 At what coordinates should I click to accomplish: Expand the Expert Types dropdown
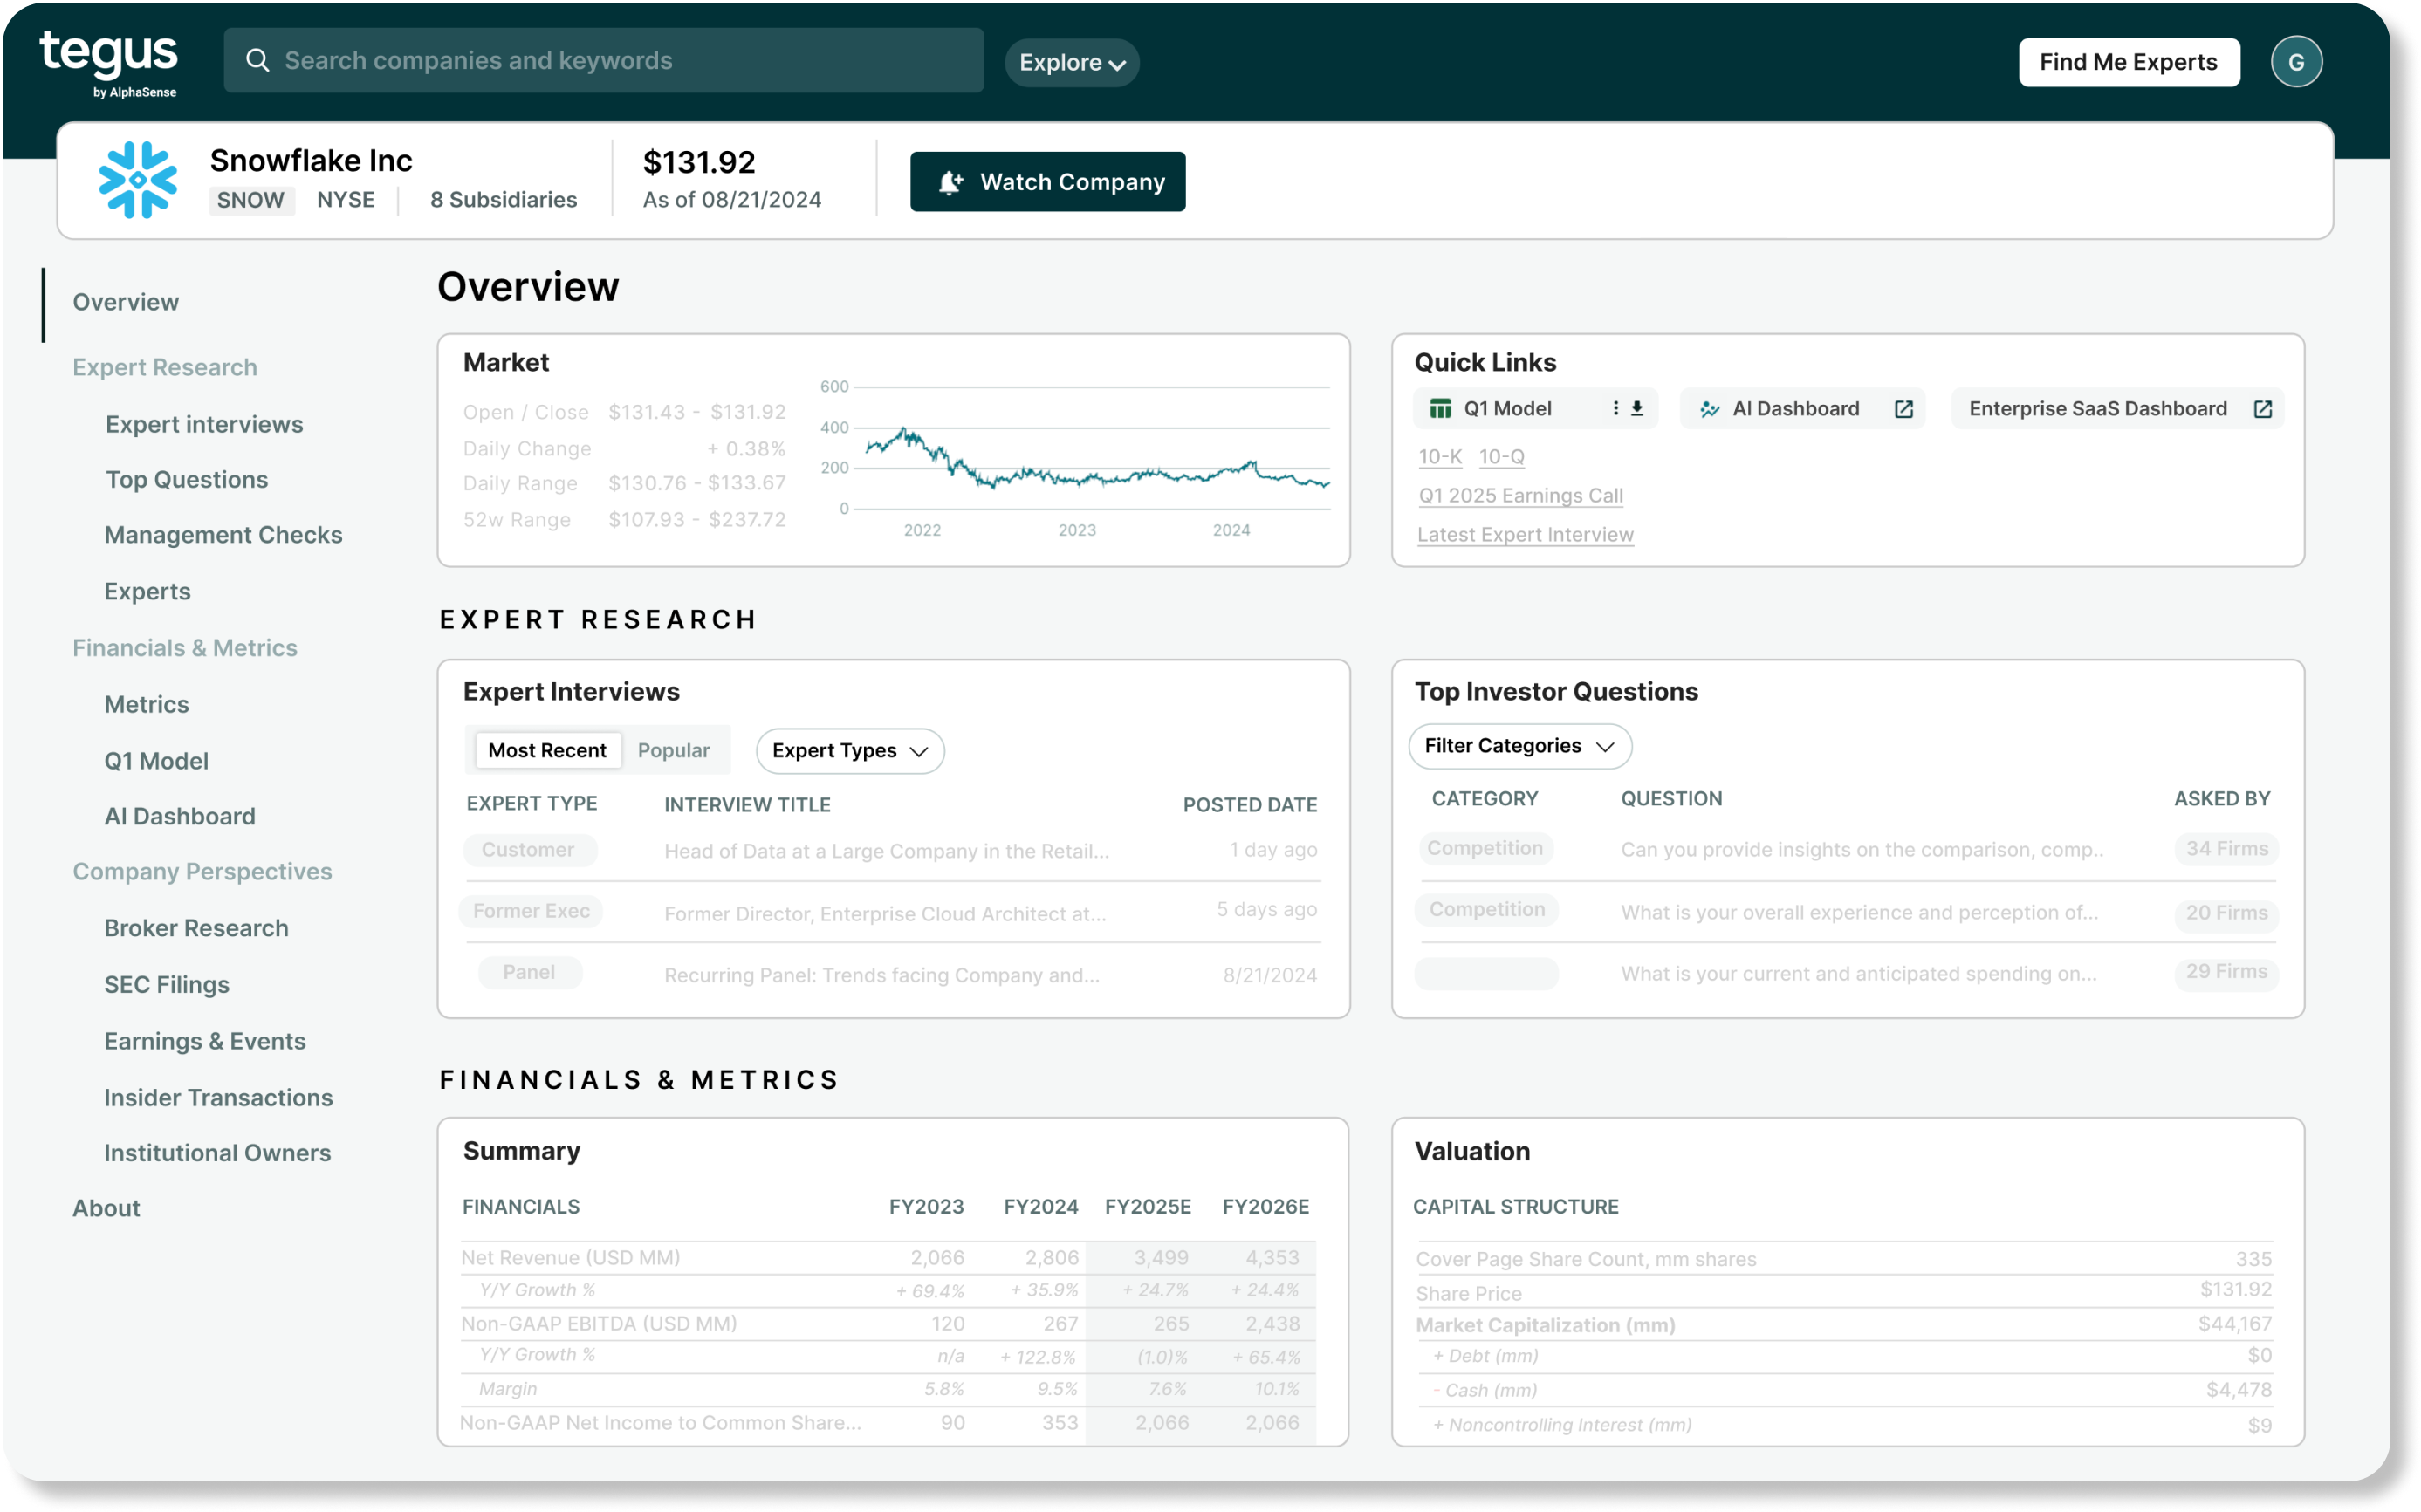point(849,750)
